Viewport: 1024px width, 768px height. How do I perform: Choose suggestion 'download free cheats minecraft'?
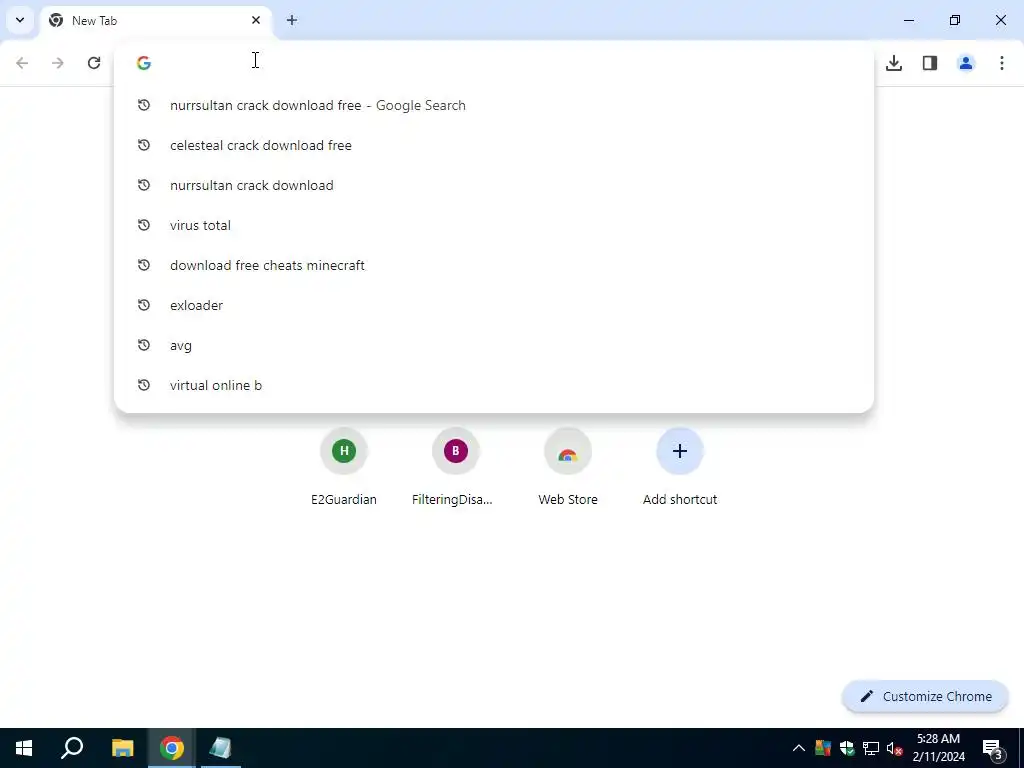point(494,265)
